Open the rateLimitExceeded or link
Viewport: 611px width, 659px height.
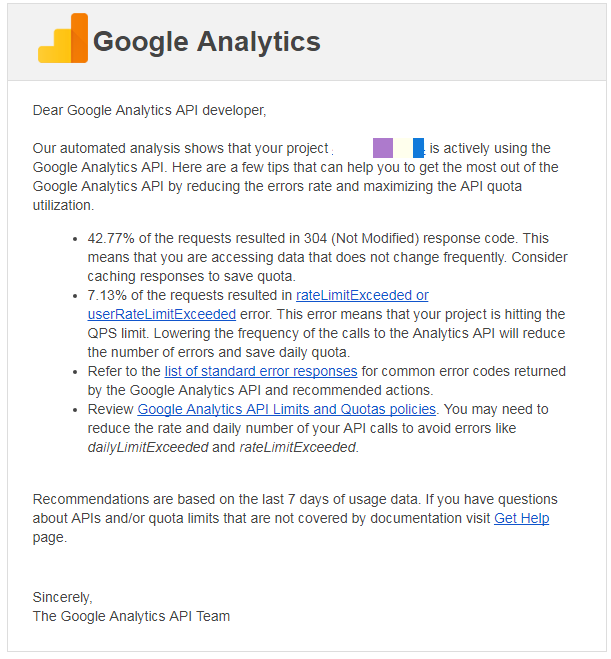(362, 295)
